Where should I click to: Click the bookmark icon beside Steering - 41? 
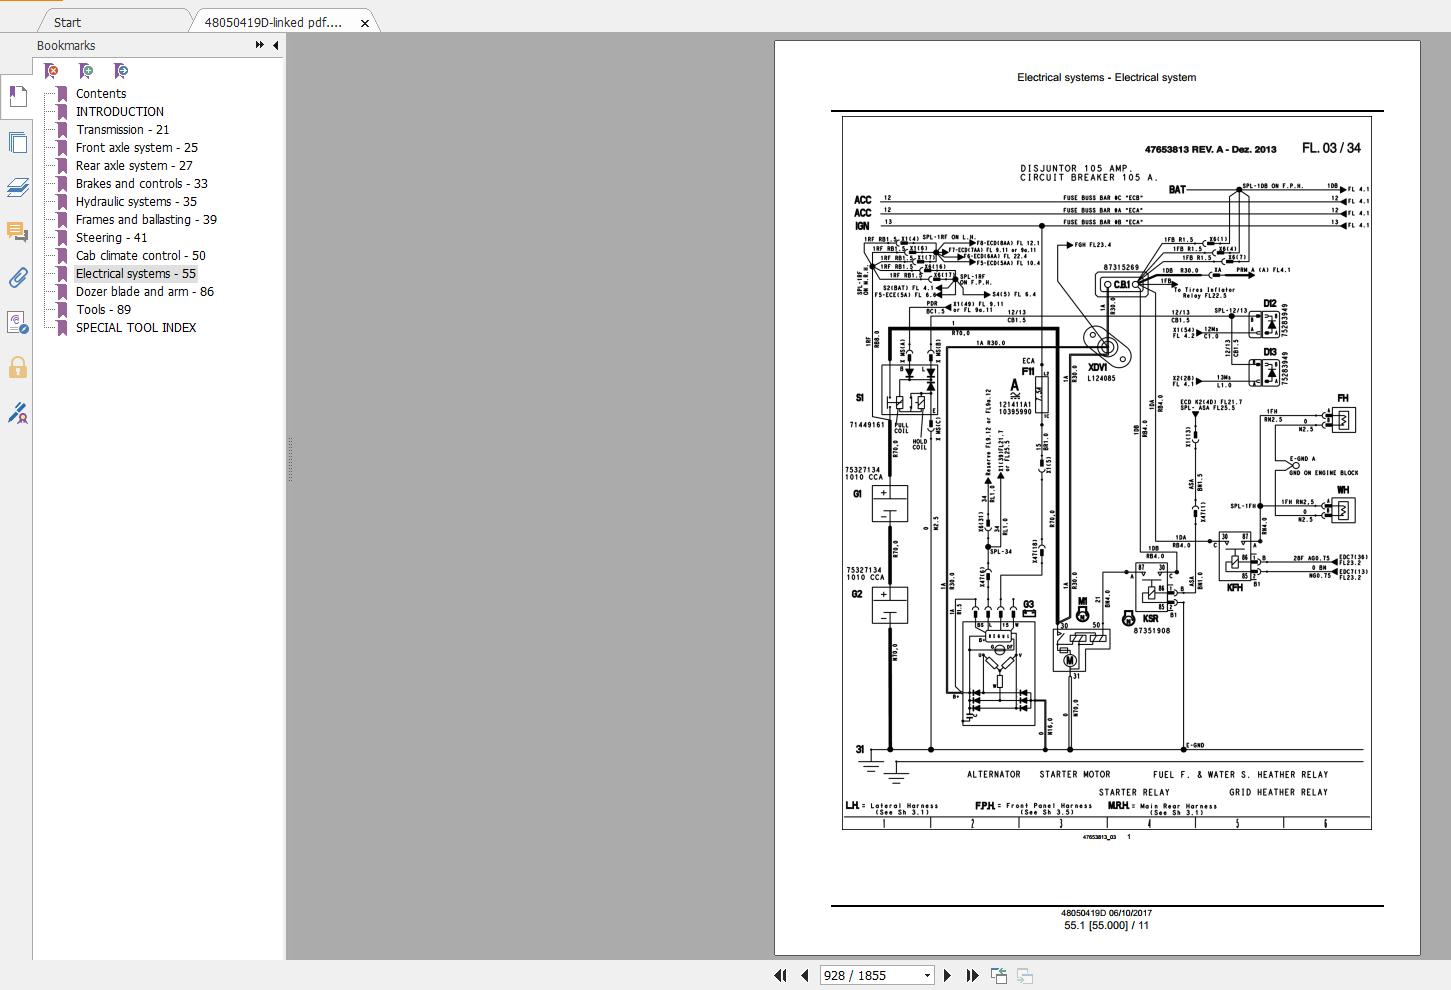pos(62,237)
